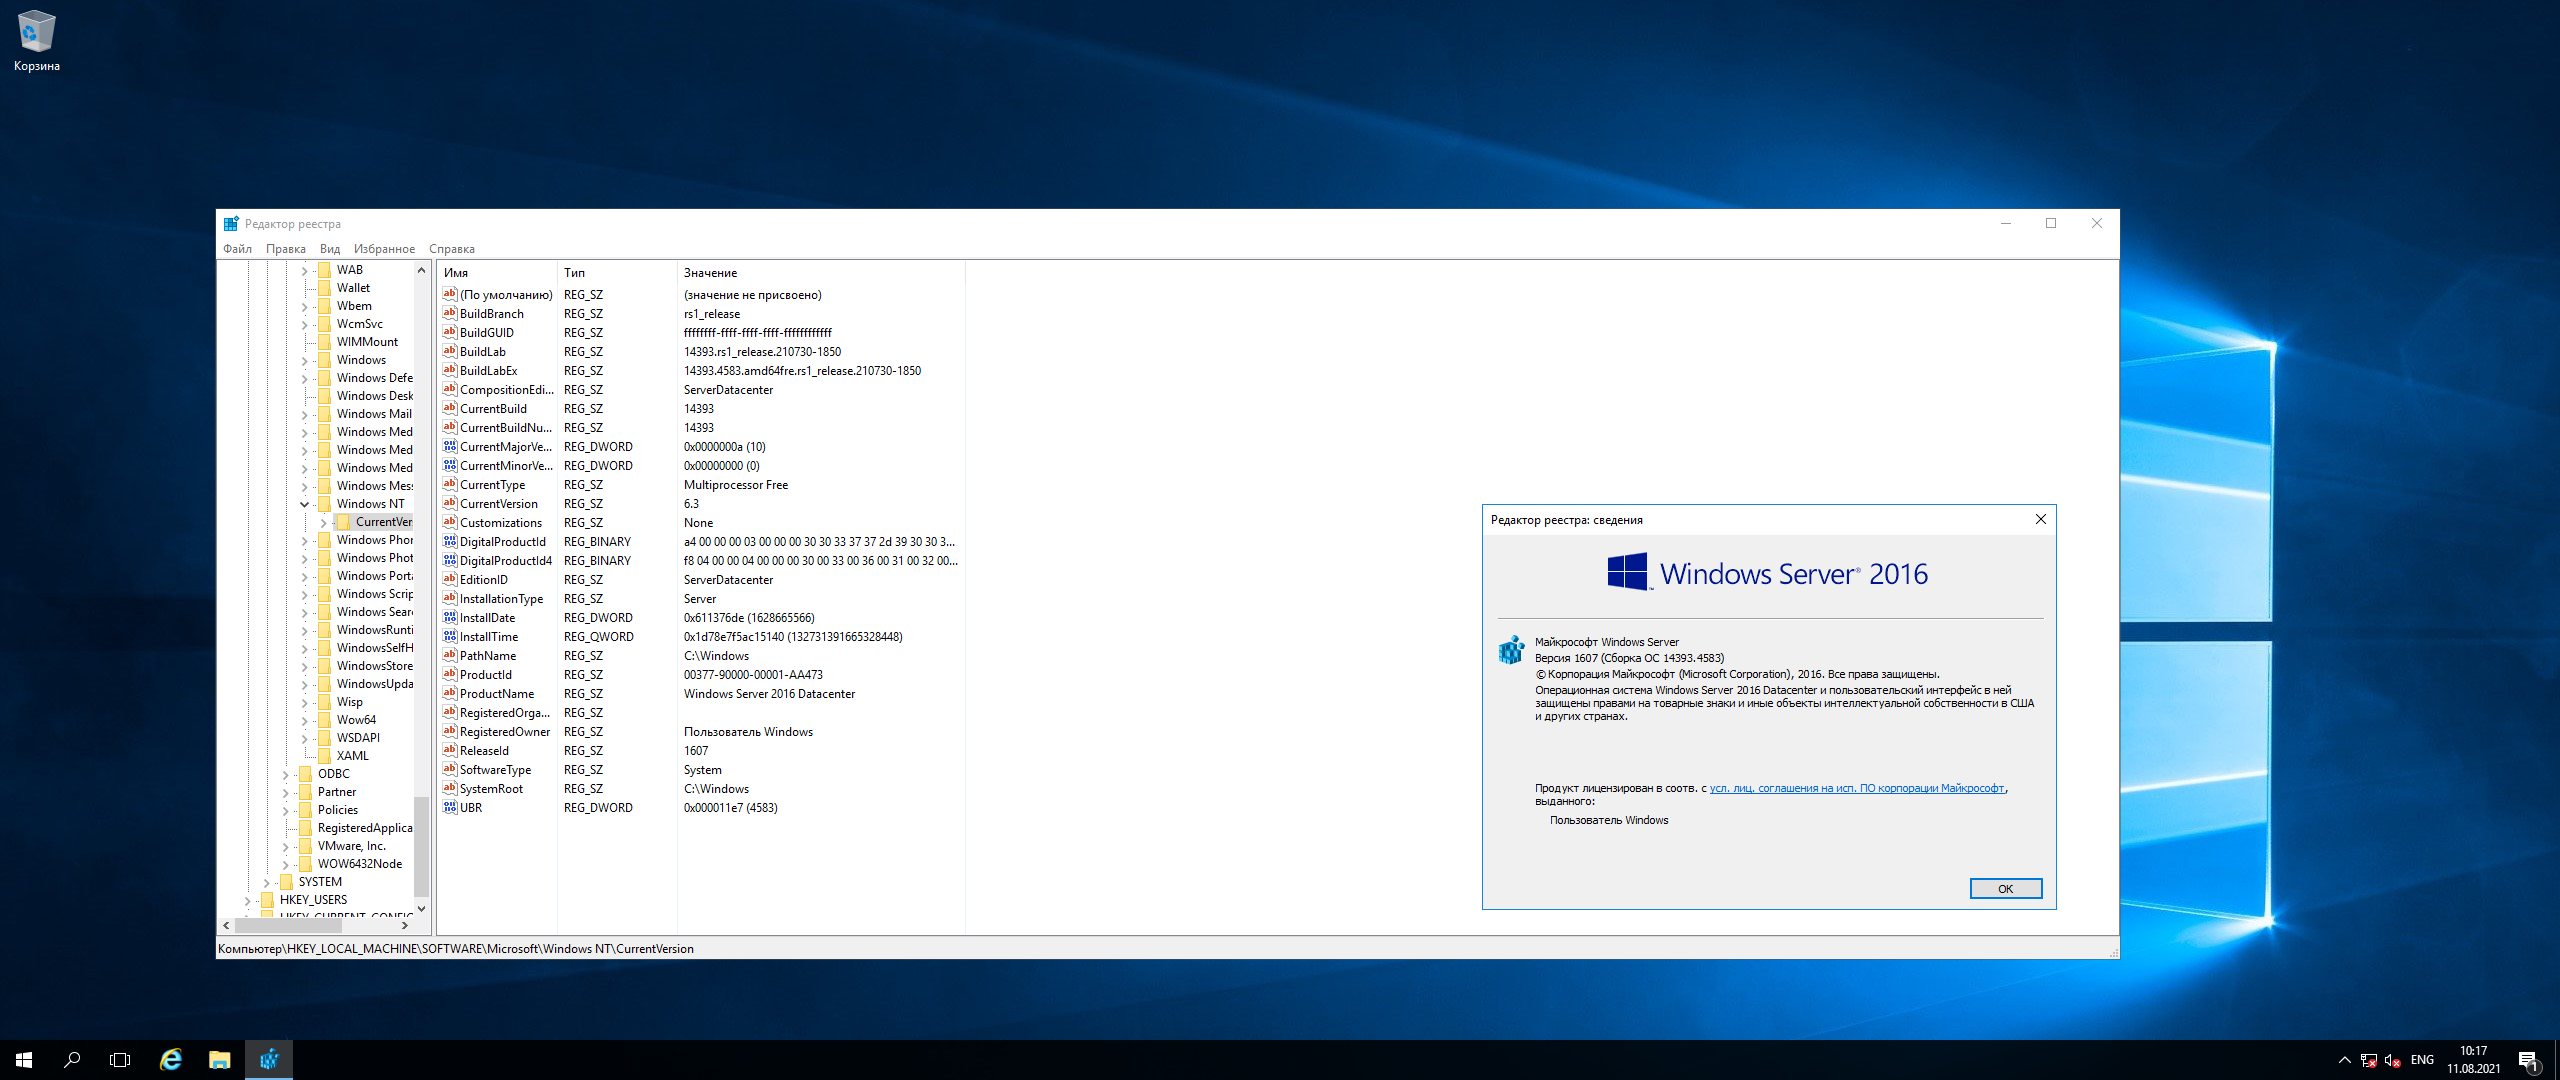2560x1080 pixels.
Task: Expand the WOW6432Node key
Action: (285, 864)
